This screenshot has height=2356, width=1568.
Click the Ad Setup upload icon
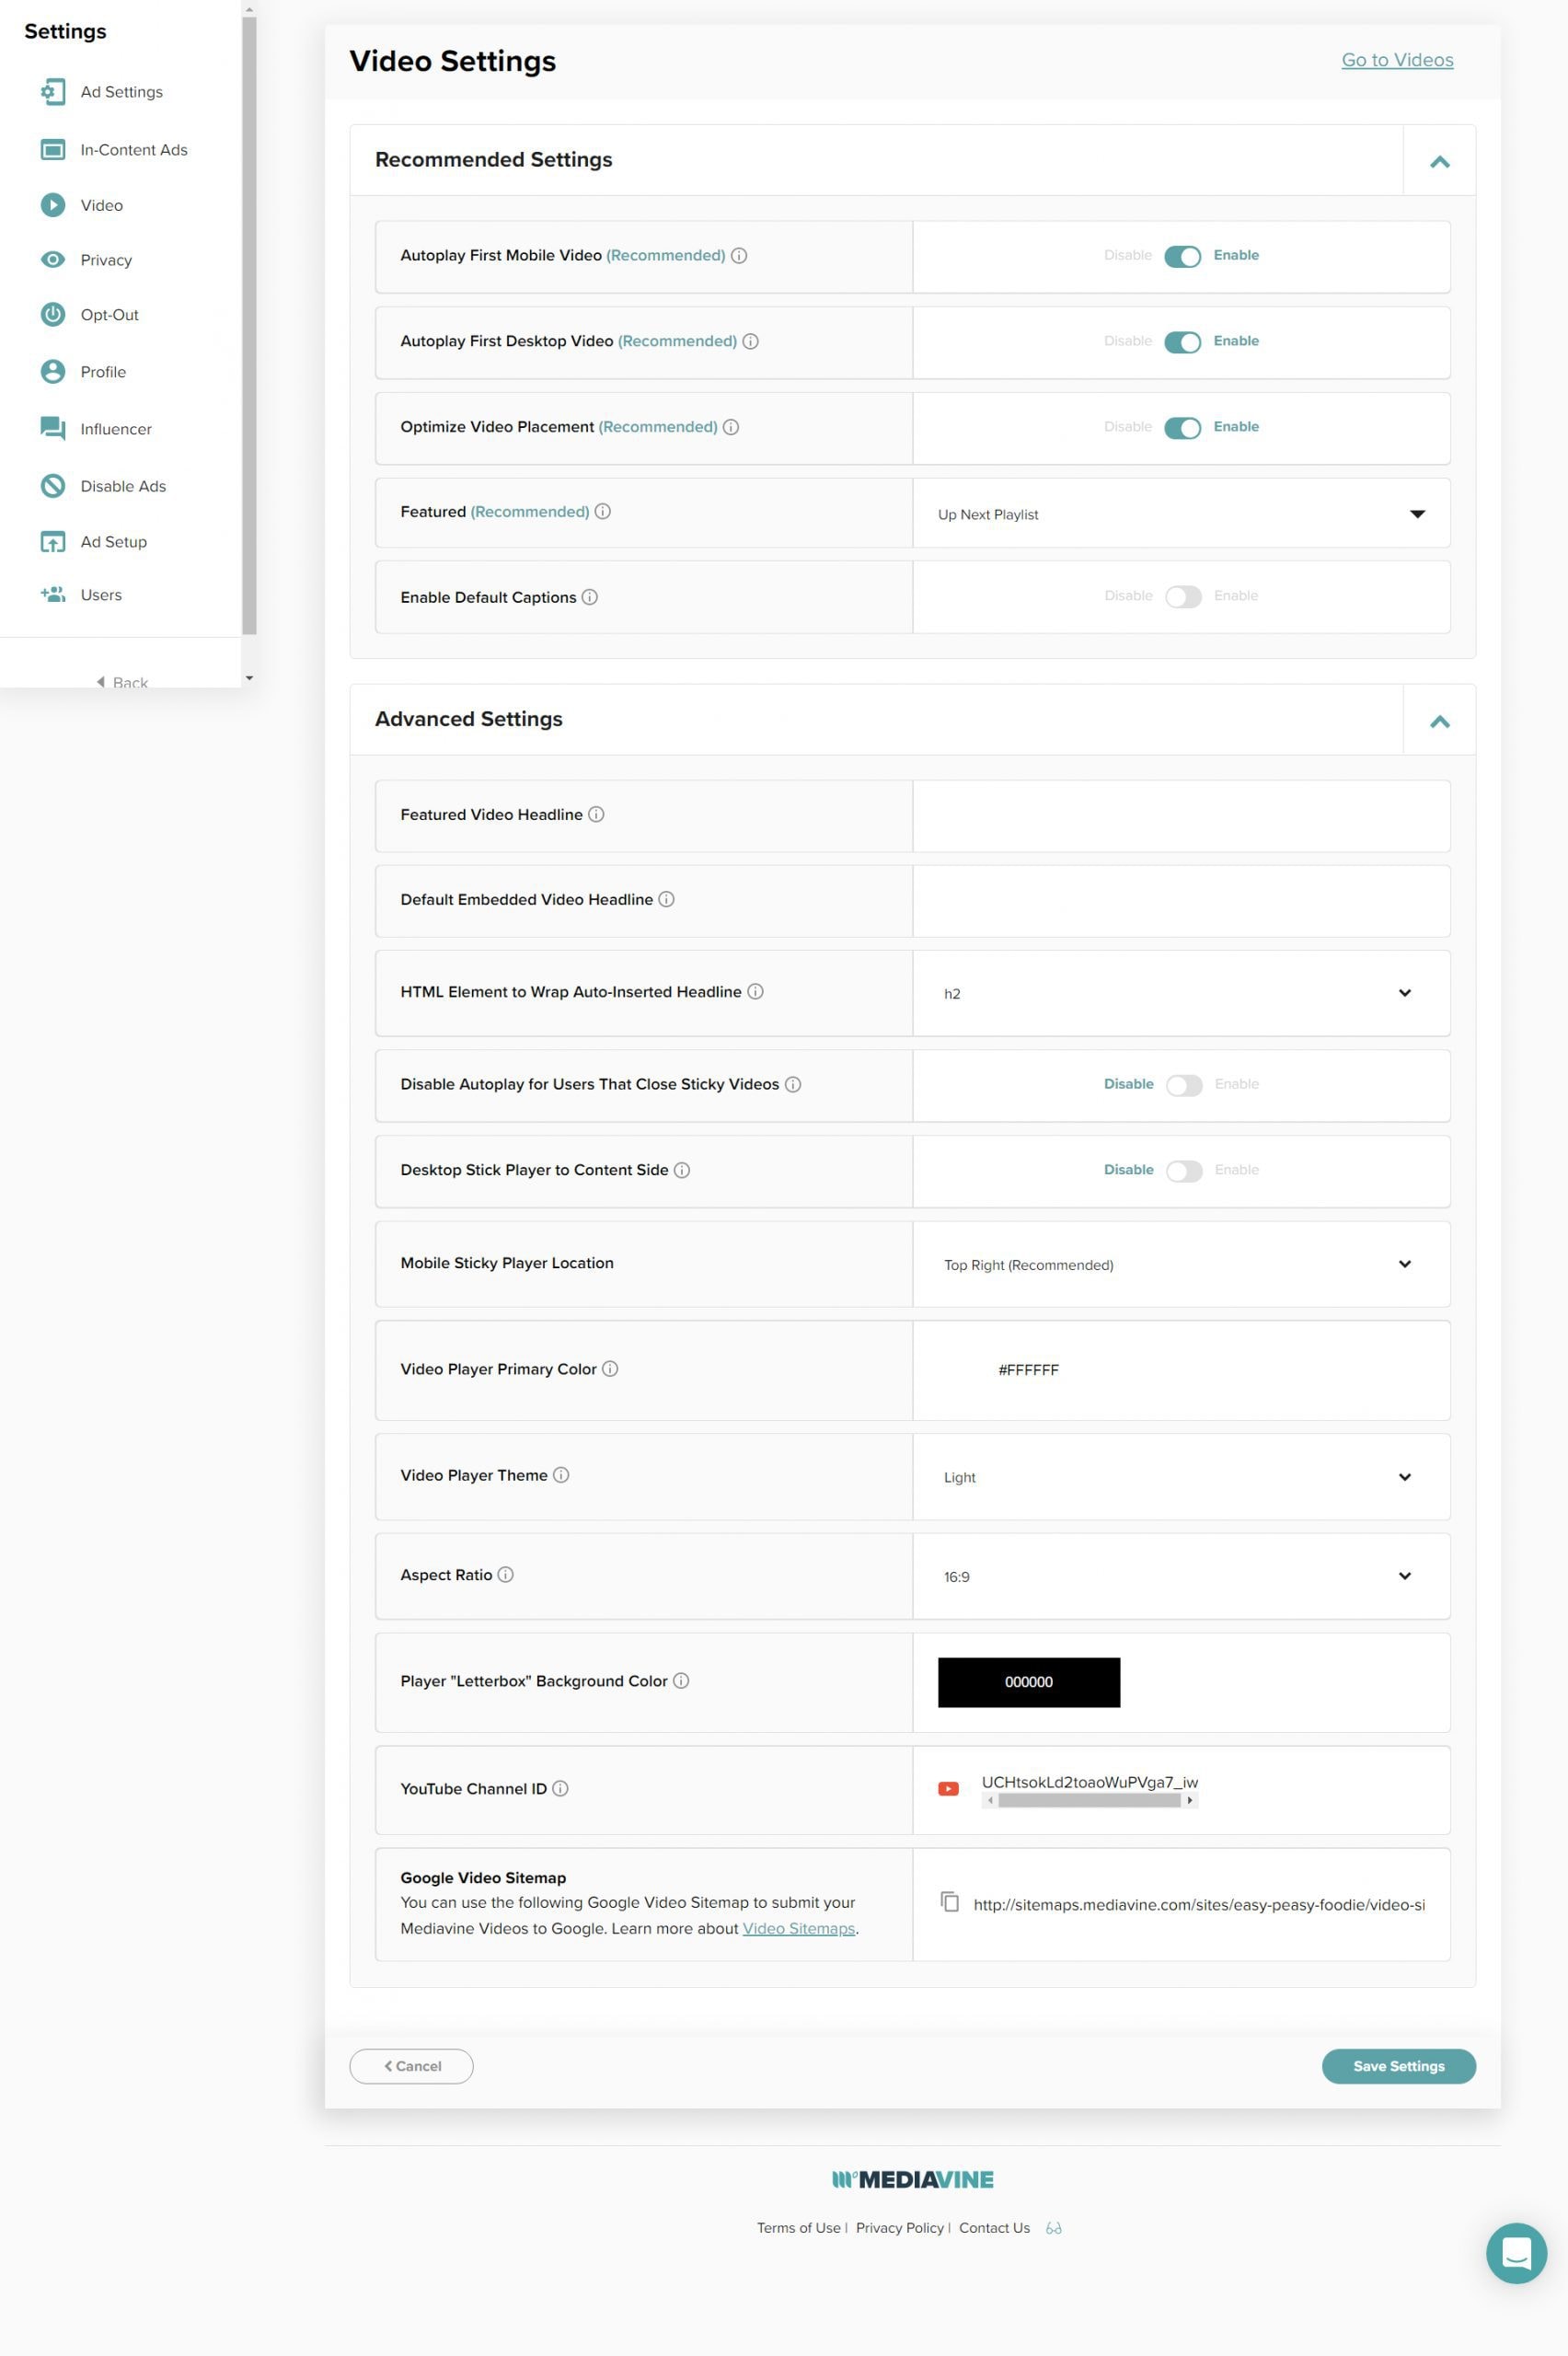point(52,542)
